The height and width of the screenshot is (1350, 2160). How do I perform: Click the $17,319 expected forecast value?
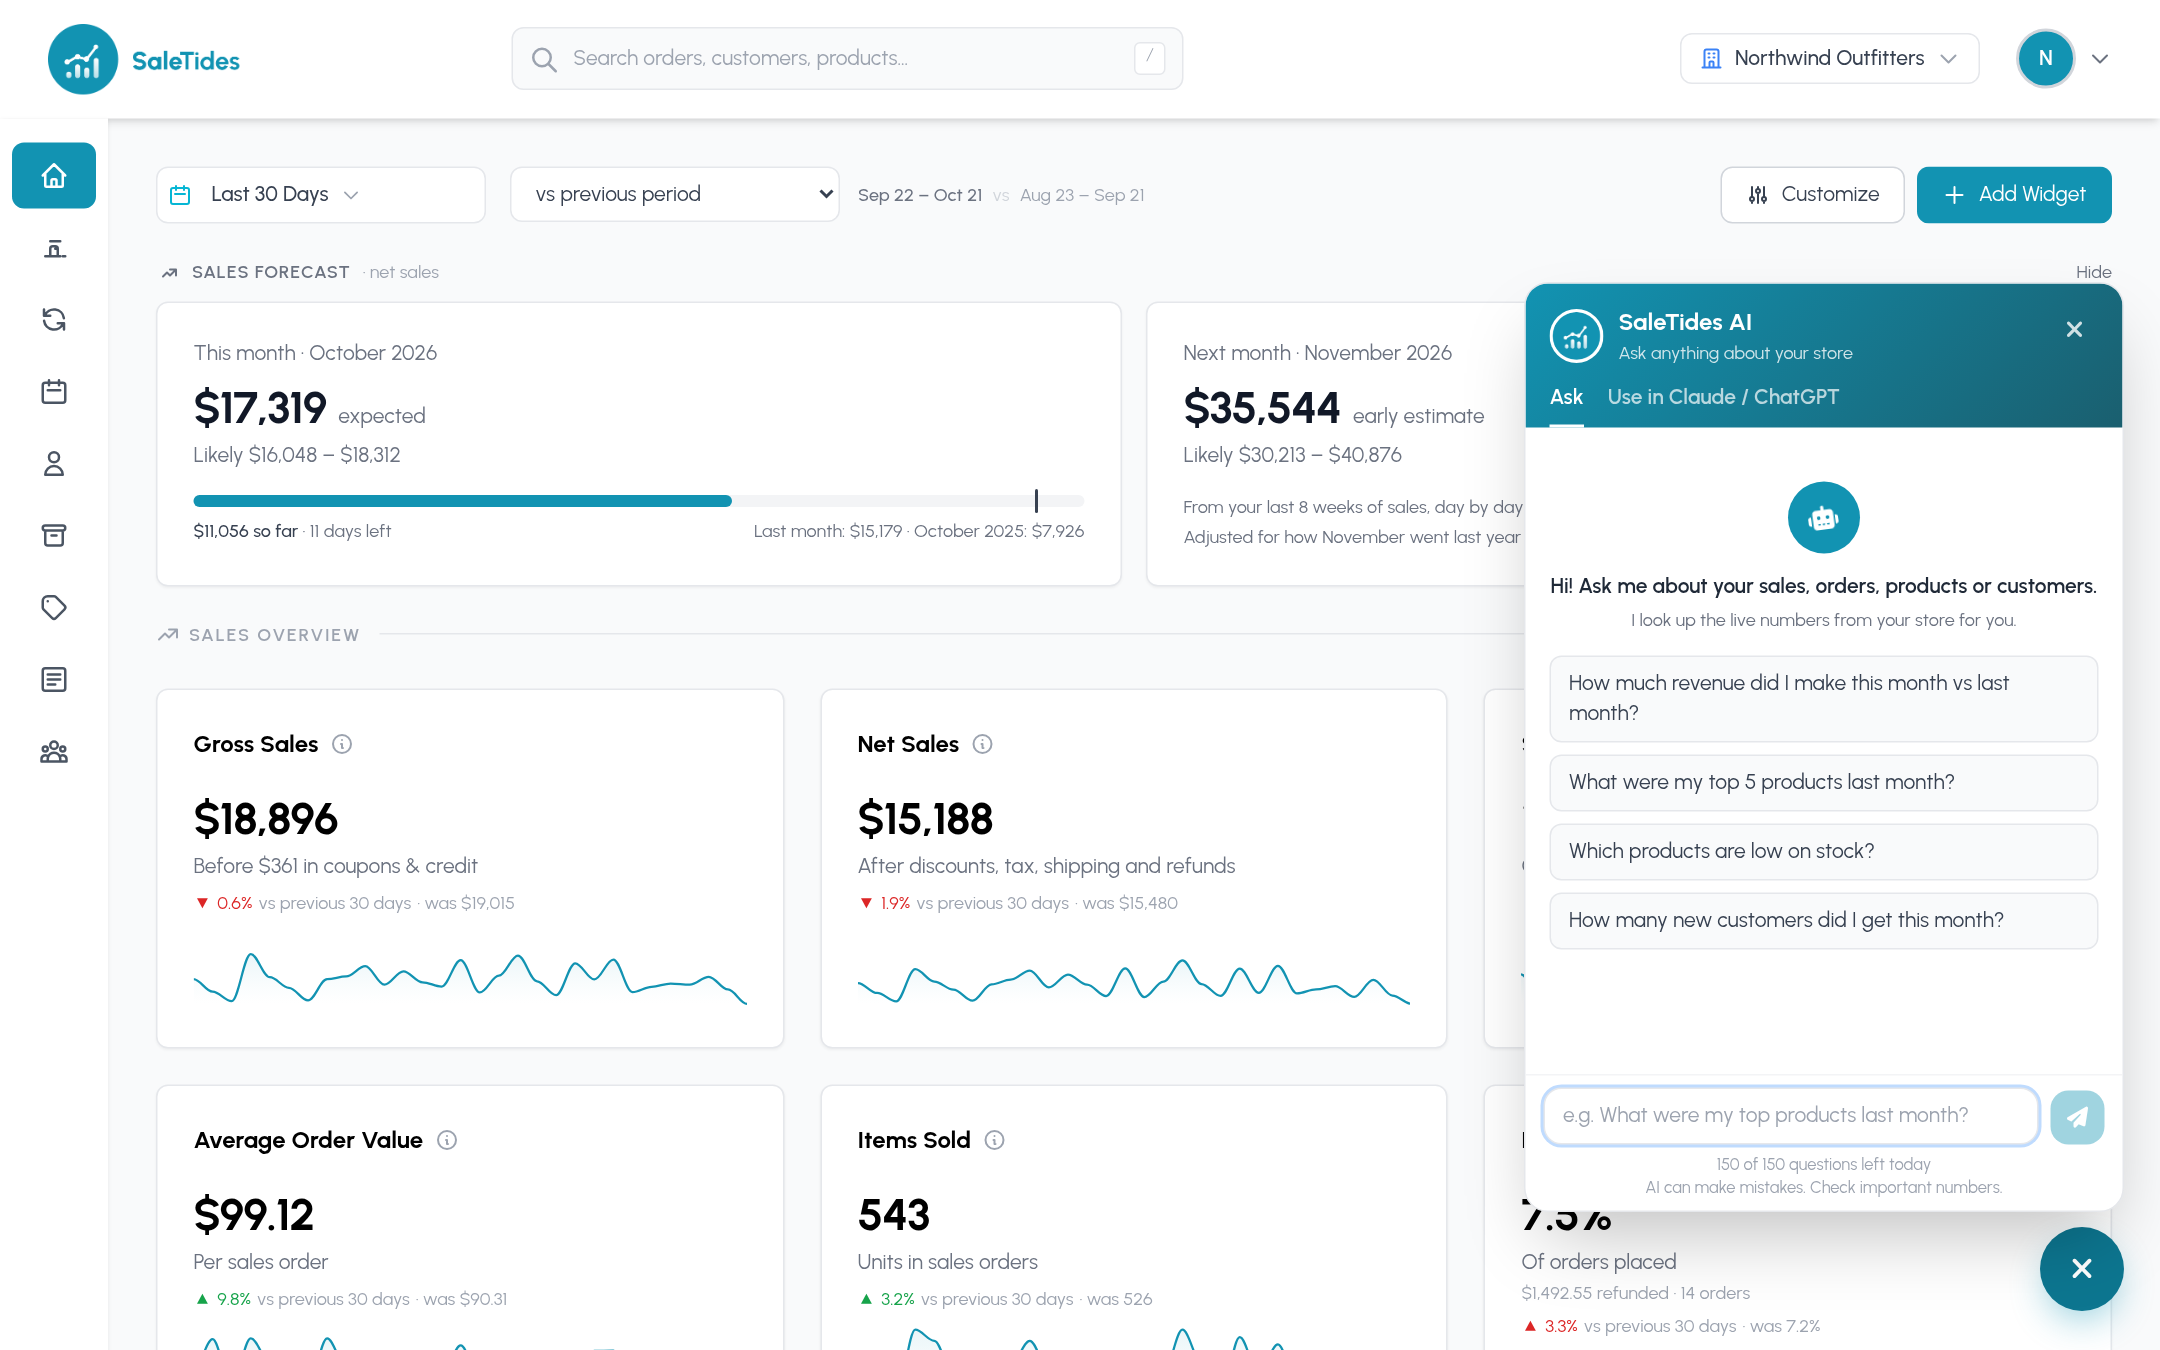[x=260, y=408]
